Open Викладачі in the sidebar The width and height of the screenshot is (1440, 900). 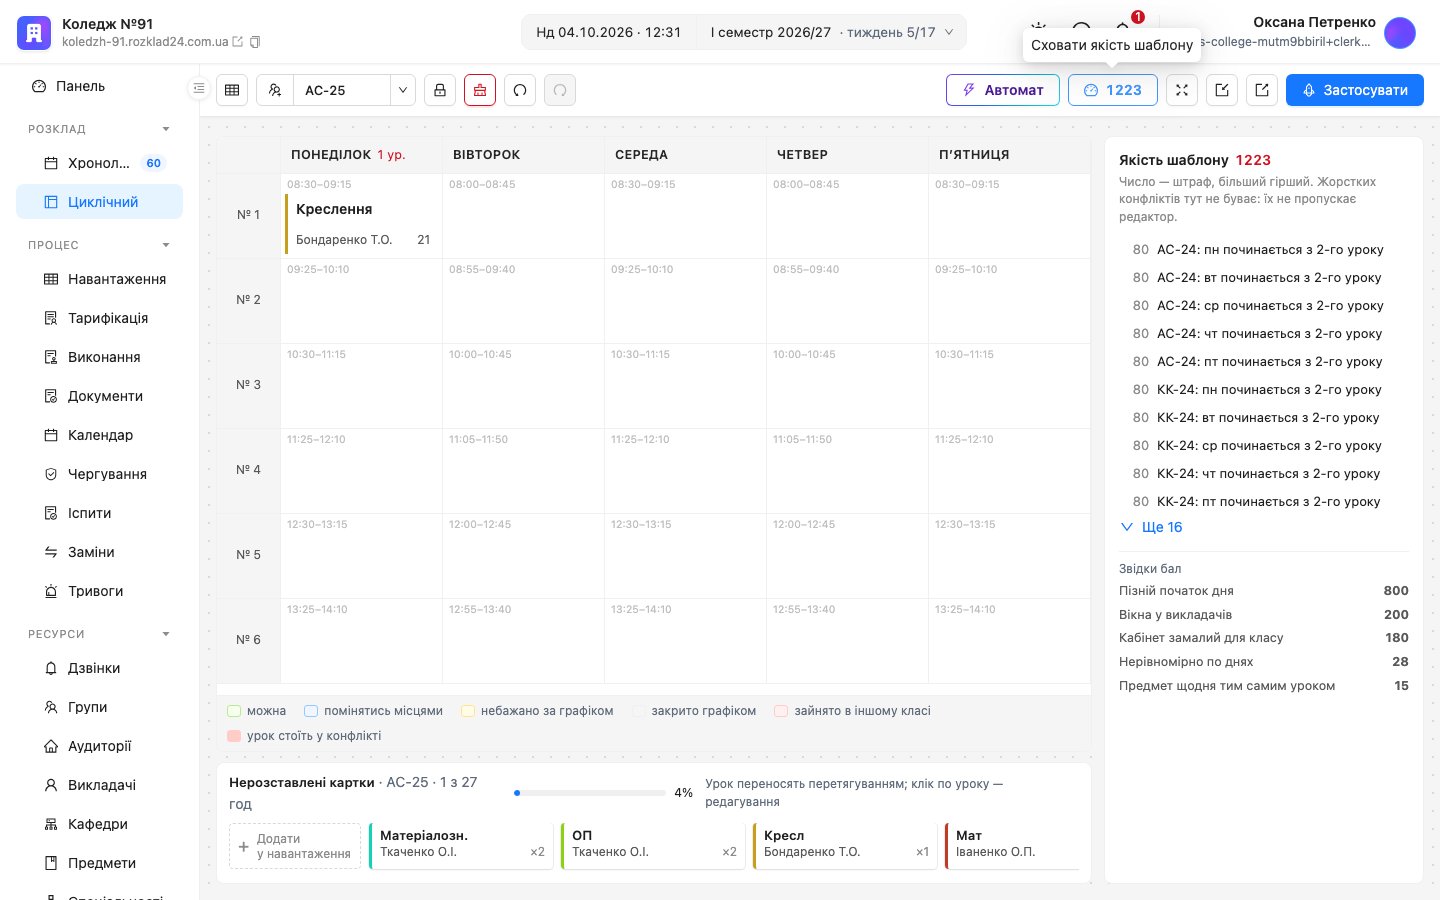coord(99,785)
